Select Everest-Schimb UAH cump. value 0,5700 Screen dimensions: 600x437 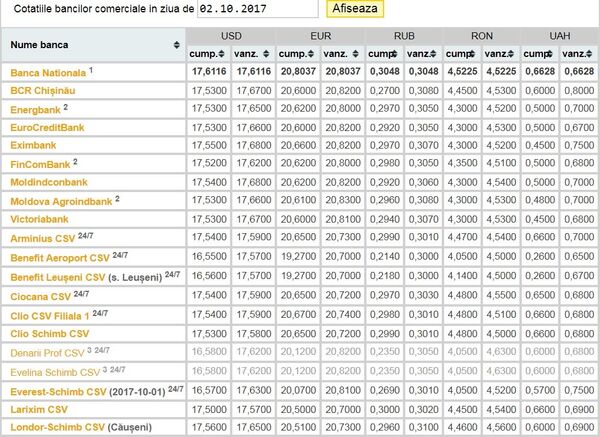click(540, 390)
